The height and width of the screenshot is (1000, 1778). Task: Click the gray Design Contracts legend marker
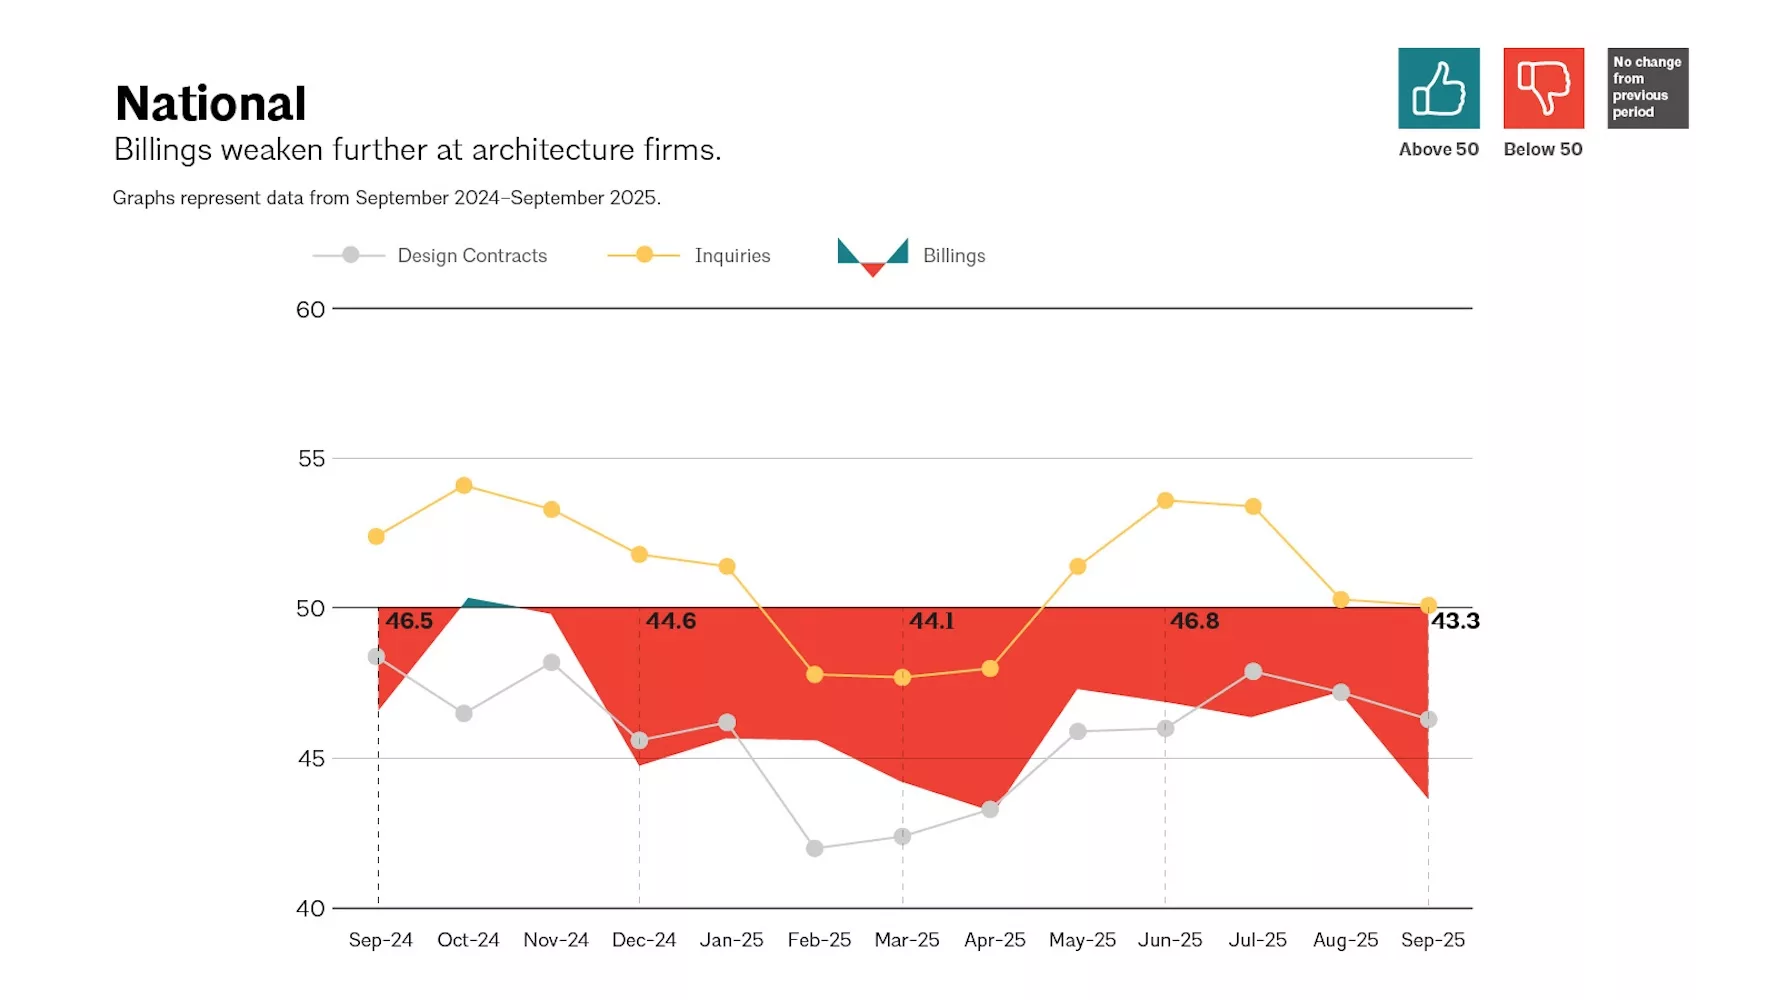tap(350, 255)
